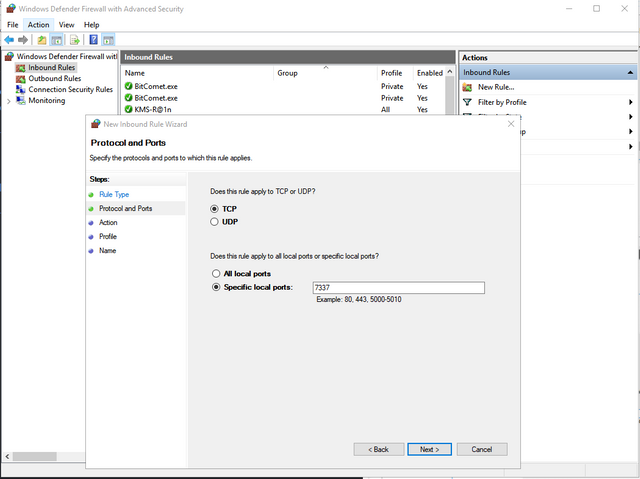
Task: Click the Profile step in wizard Steps list
Action: click(108, 237)
